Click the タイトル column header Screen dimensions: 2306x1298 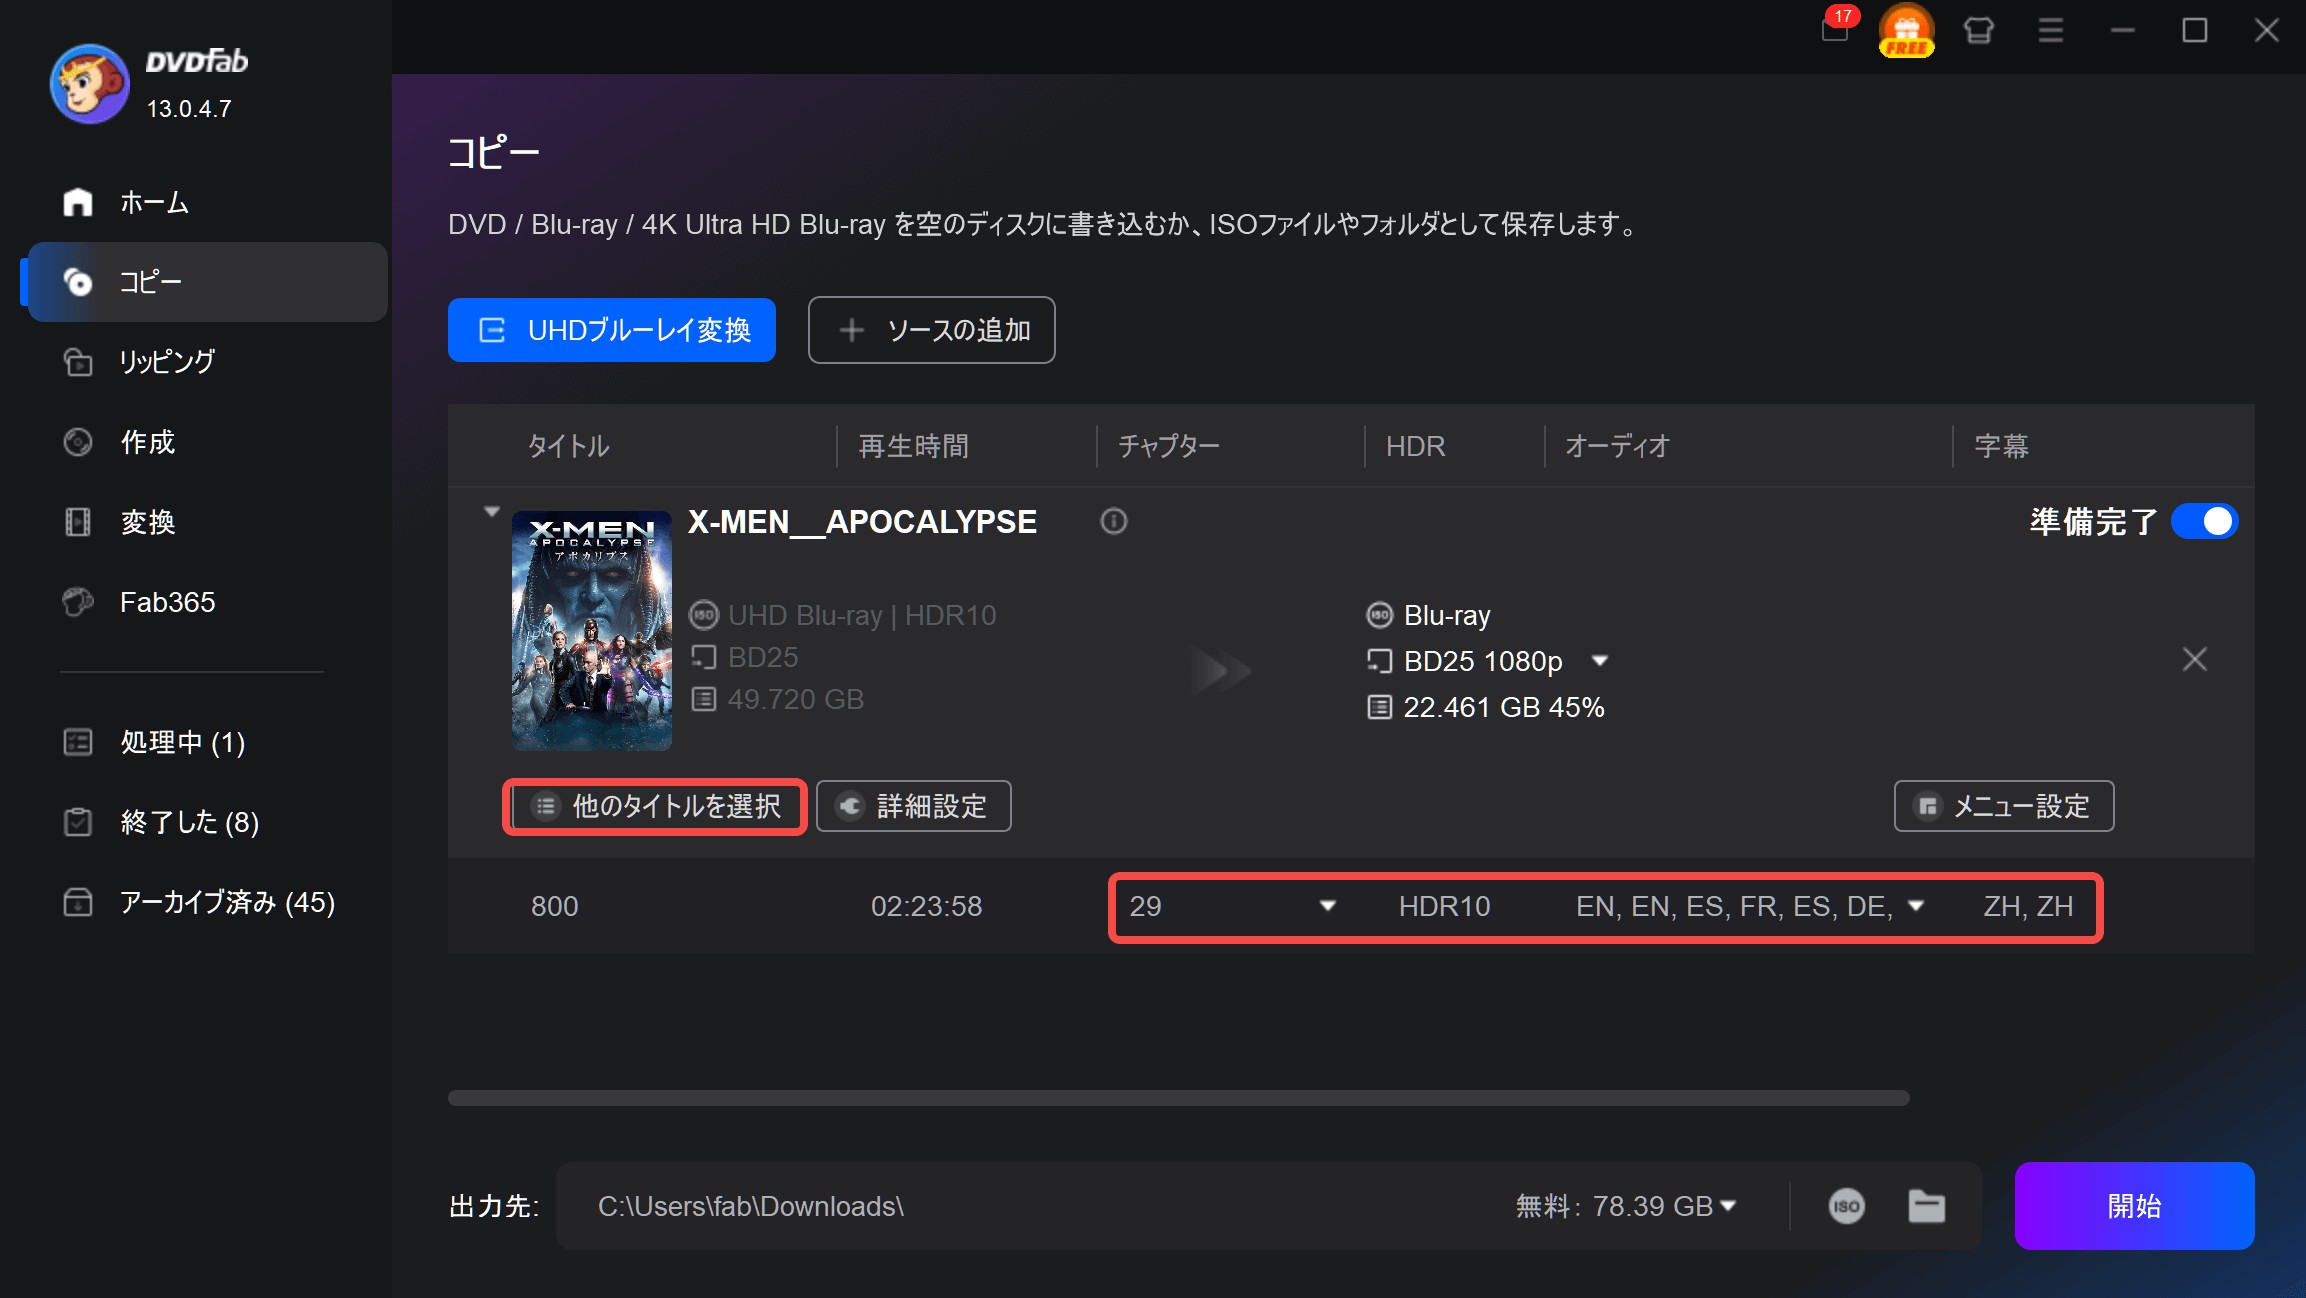click(568, 446)
